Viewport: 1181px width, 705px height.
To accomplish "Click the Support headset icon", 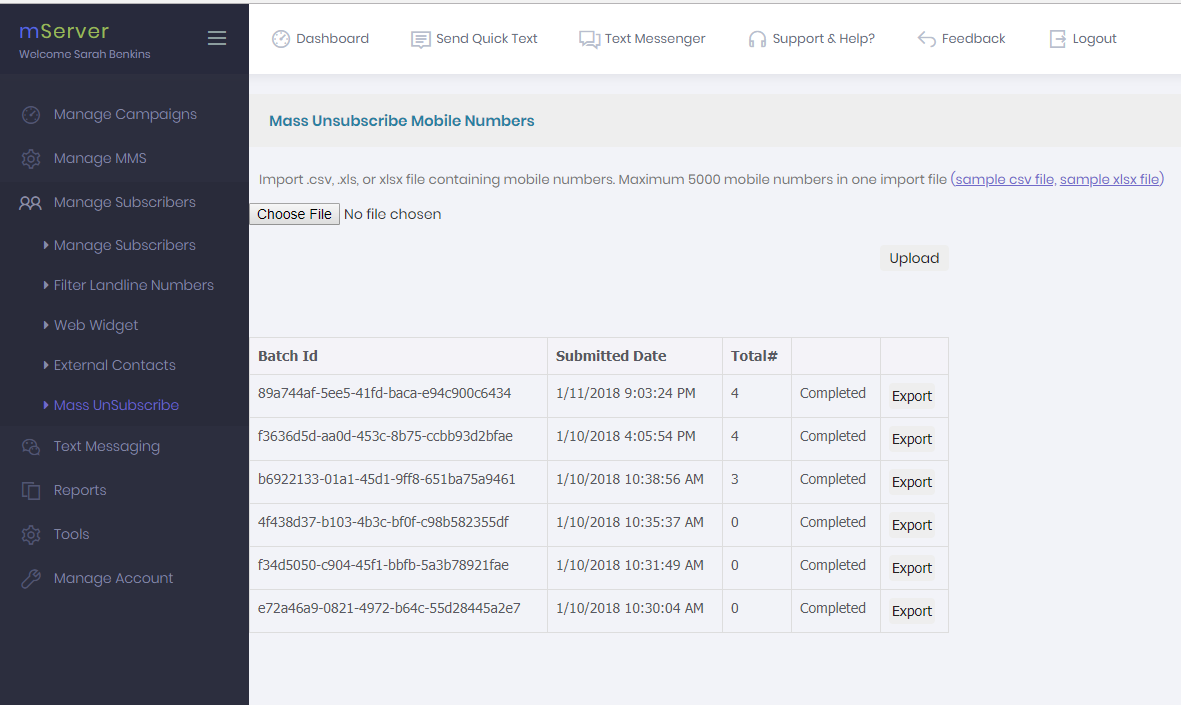I will [x=757, y=39].
